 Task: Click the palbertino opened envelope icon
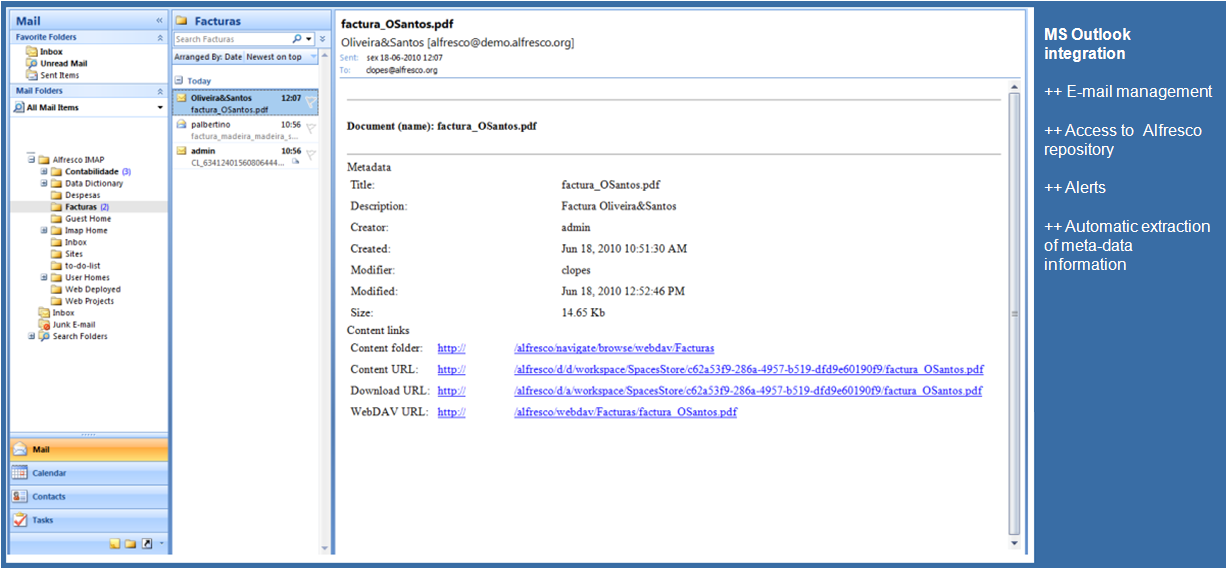coord(181,124)
